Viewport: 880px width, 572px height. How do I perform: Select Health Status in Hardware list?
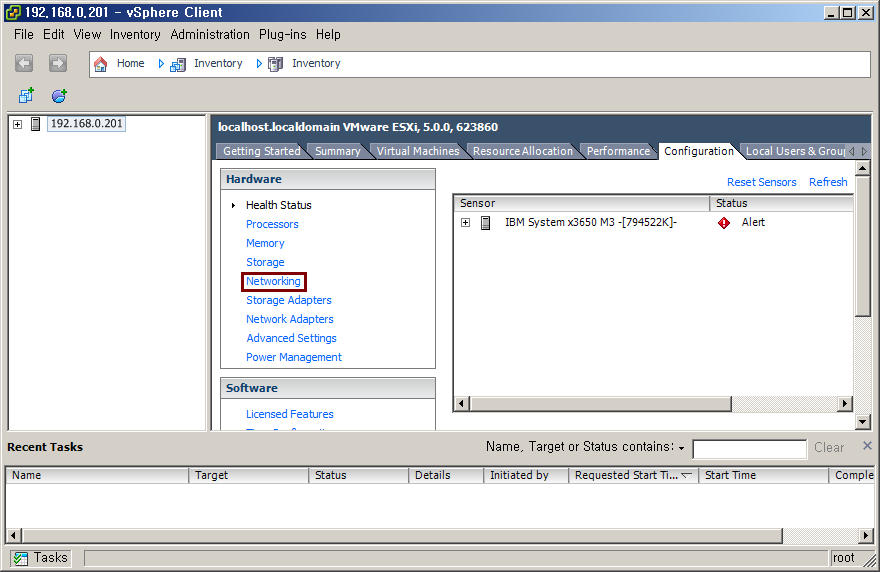278,205
